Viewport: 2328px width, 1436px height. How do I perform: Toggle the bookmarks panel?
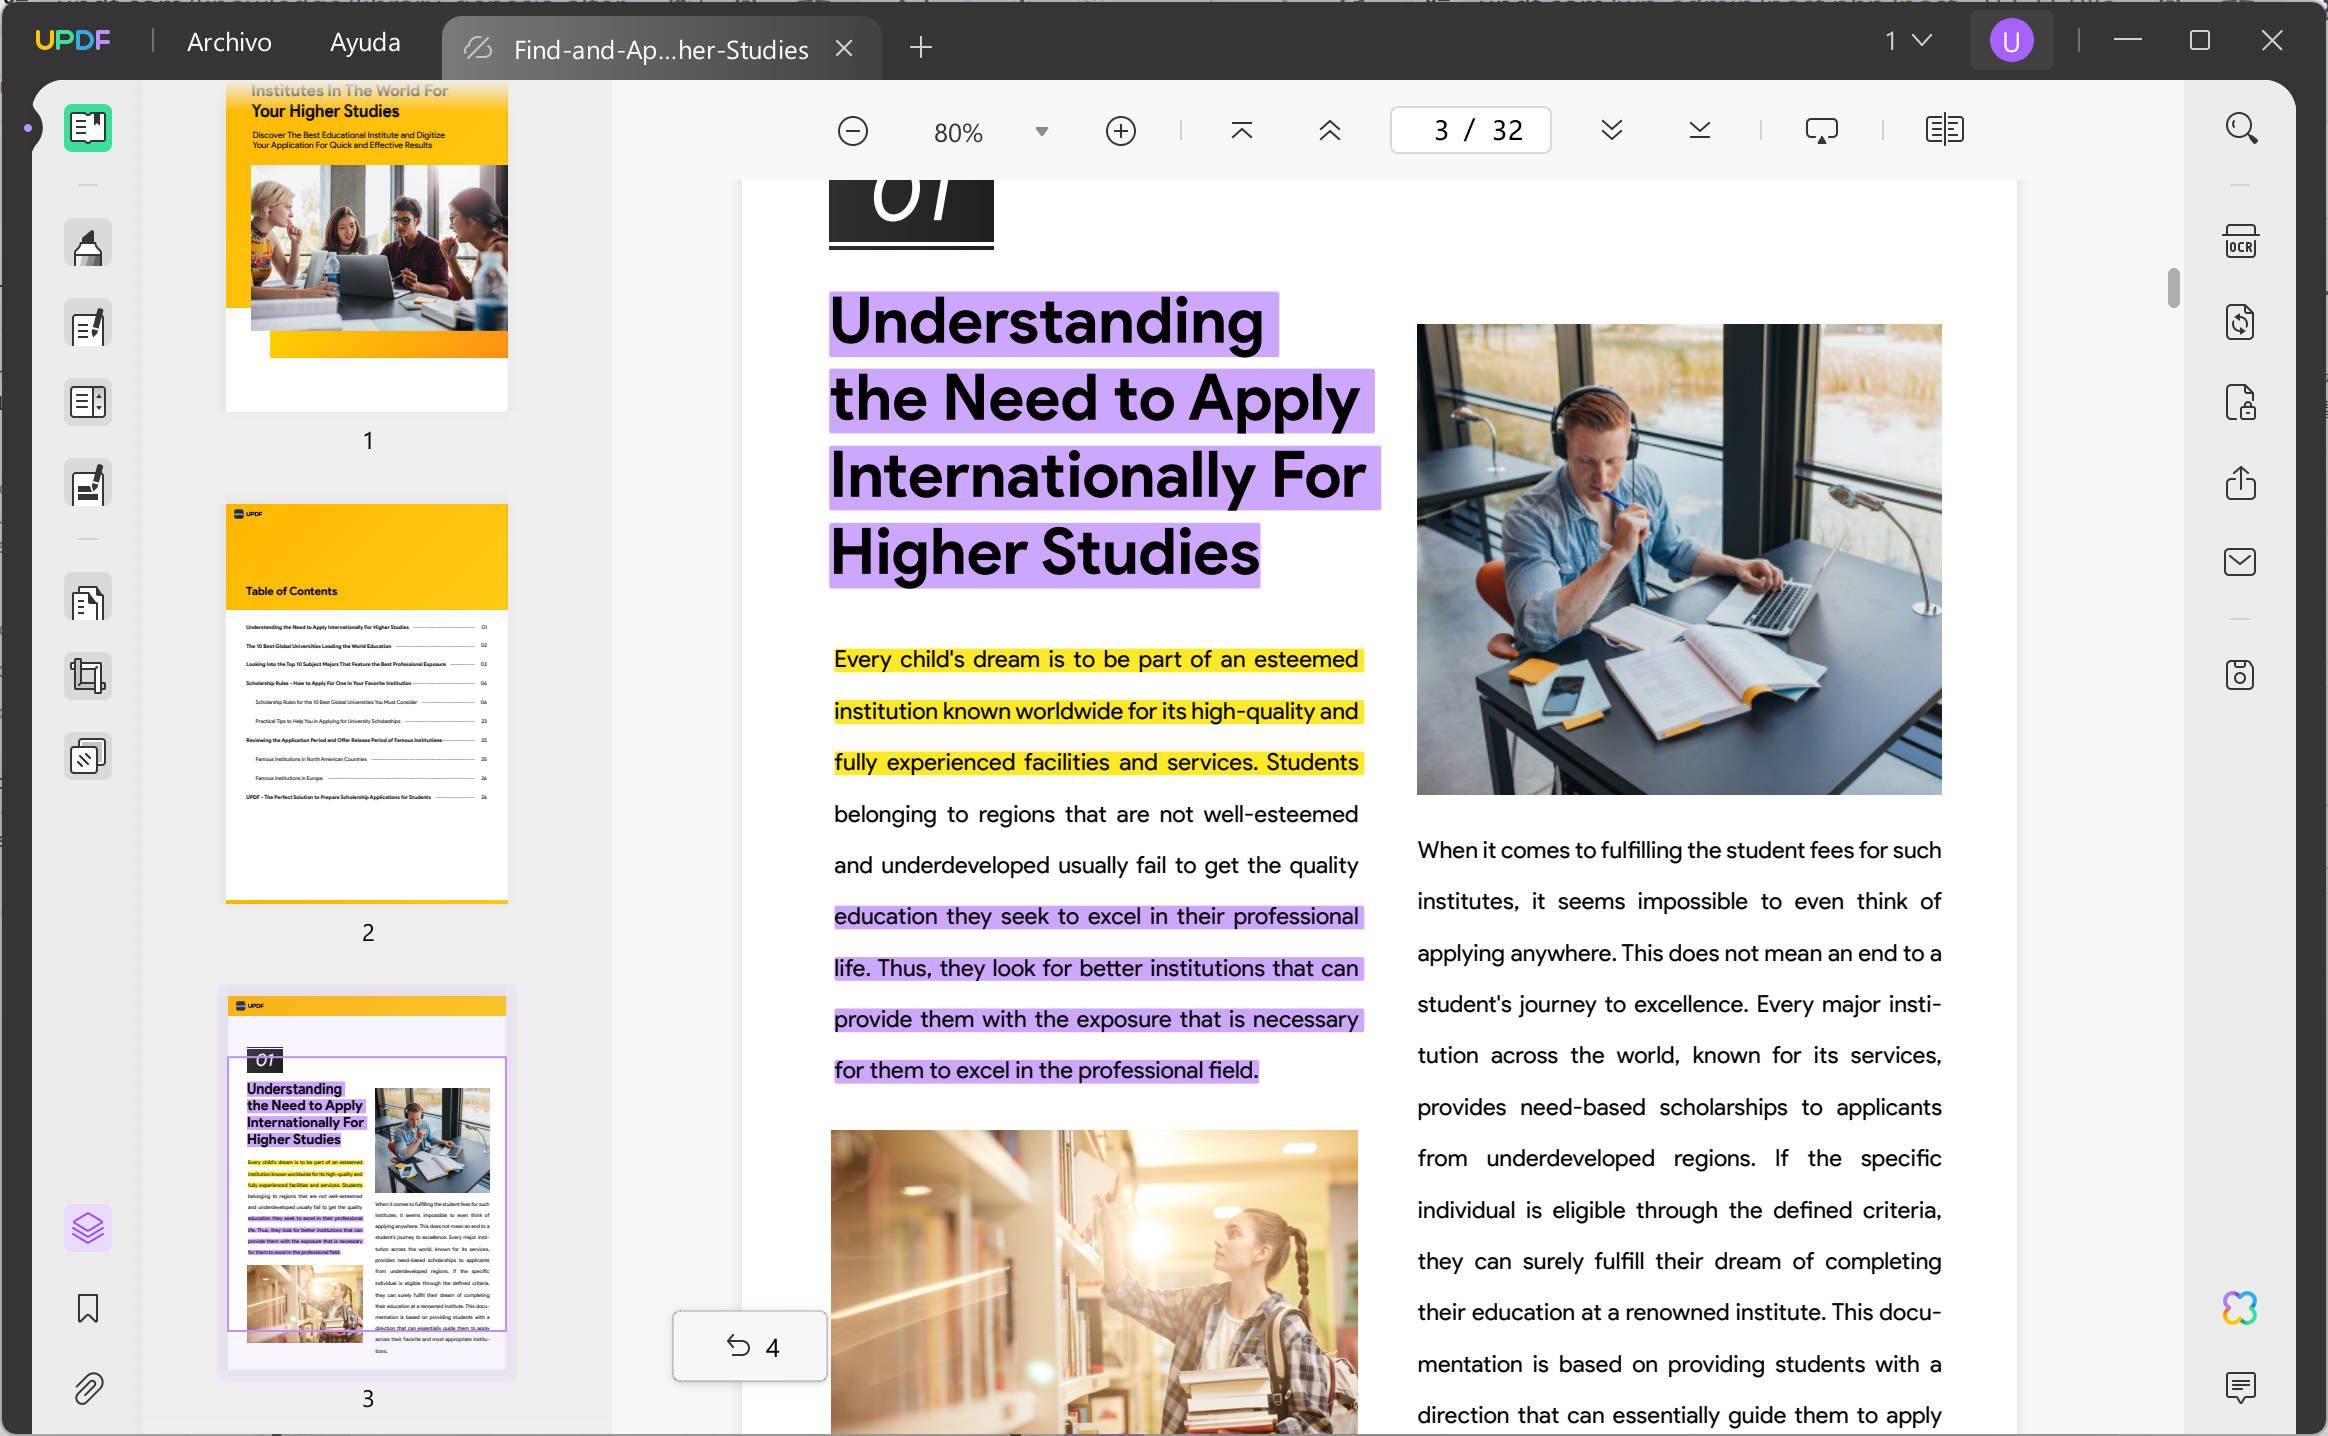point(88,1308)
